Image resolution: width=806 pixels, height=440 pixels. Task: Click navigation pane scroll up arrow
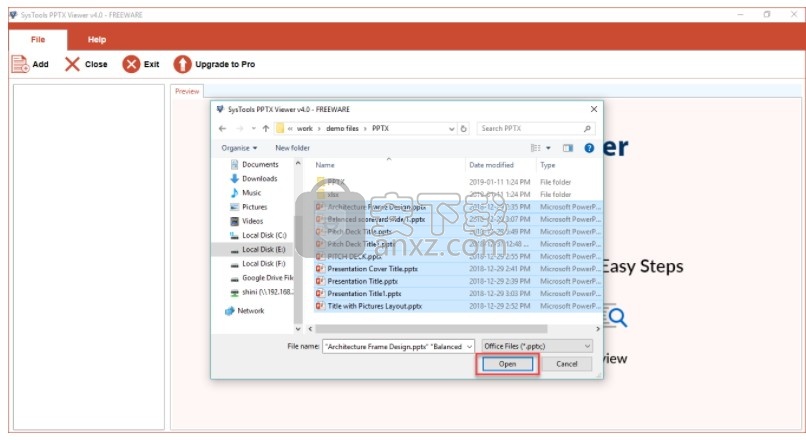coord(298,163)
